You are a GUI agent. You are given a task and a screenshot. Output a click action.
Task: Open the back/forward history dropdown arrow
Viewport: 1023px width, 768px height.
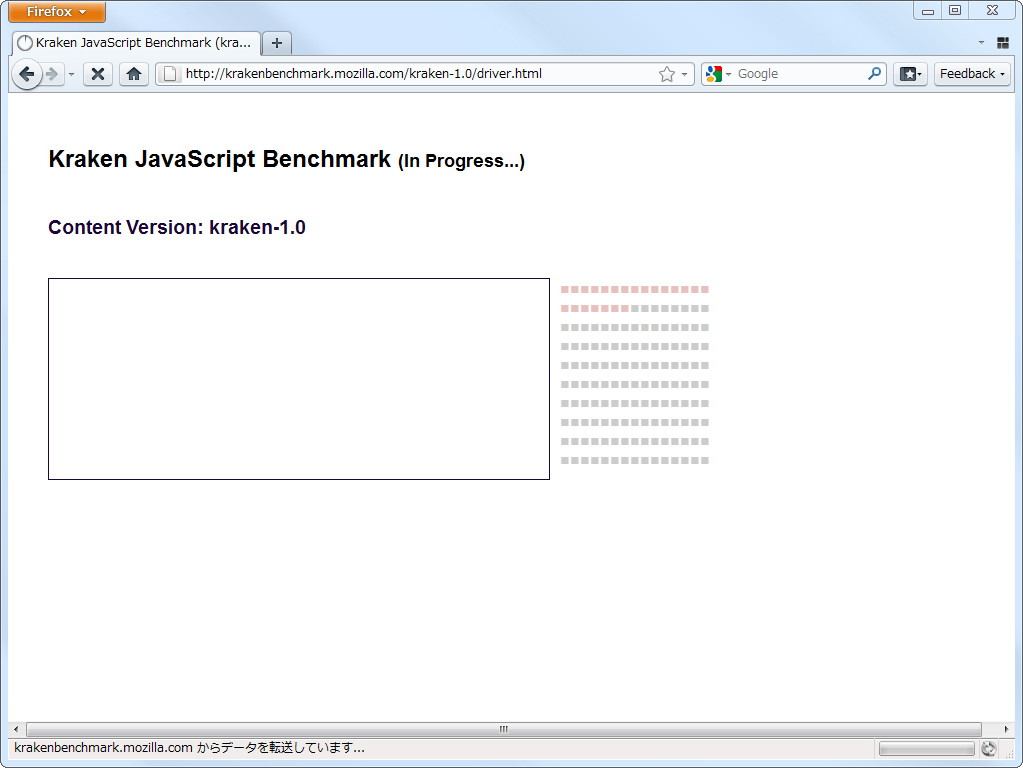click(71, 74)
